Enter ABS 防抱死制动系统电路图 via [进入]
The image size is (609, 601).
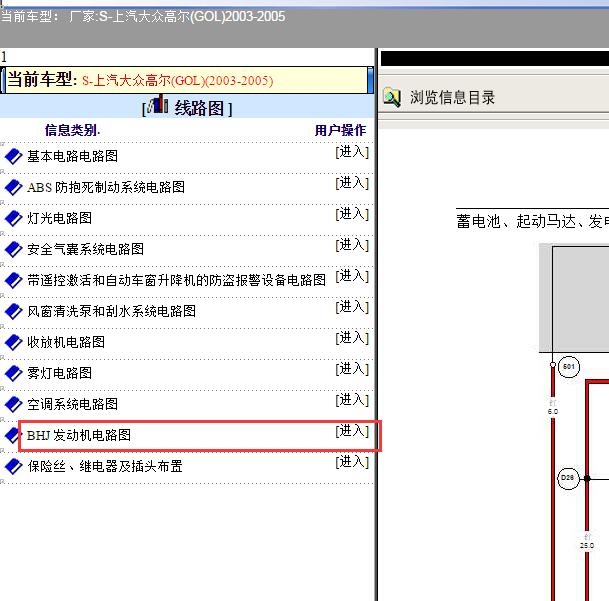pos(352,183)
